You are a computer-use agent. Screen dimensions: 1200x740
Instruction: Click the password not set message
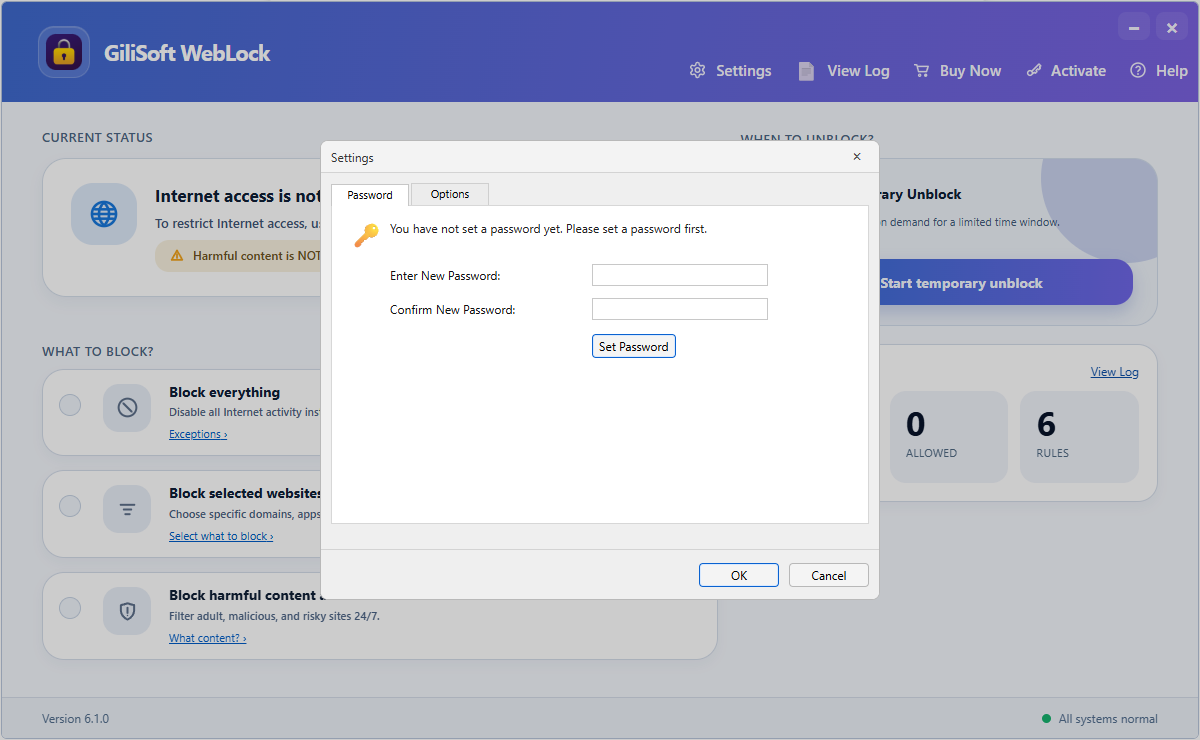coord(548,229)
